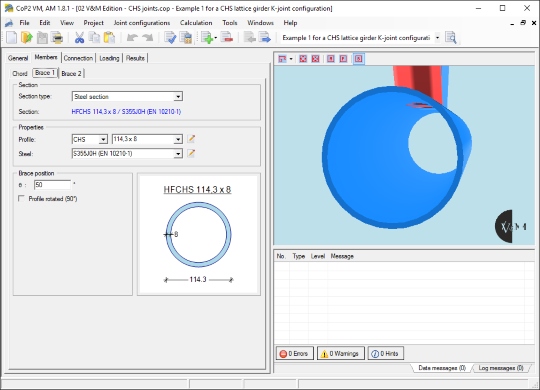Viewport: 540px width, 390px height.
Task: Expand the Section type dropdown
Action: click(178, 97)
